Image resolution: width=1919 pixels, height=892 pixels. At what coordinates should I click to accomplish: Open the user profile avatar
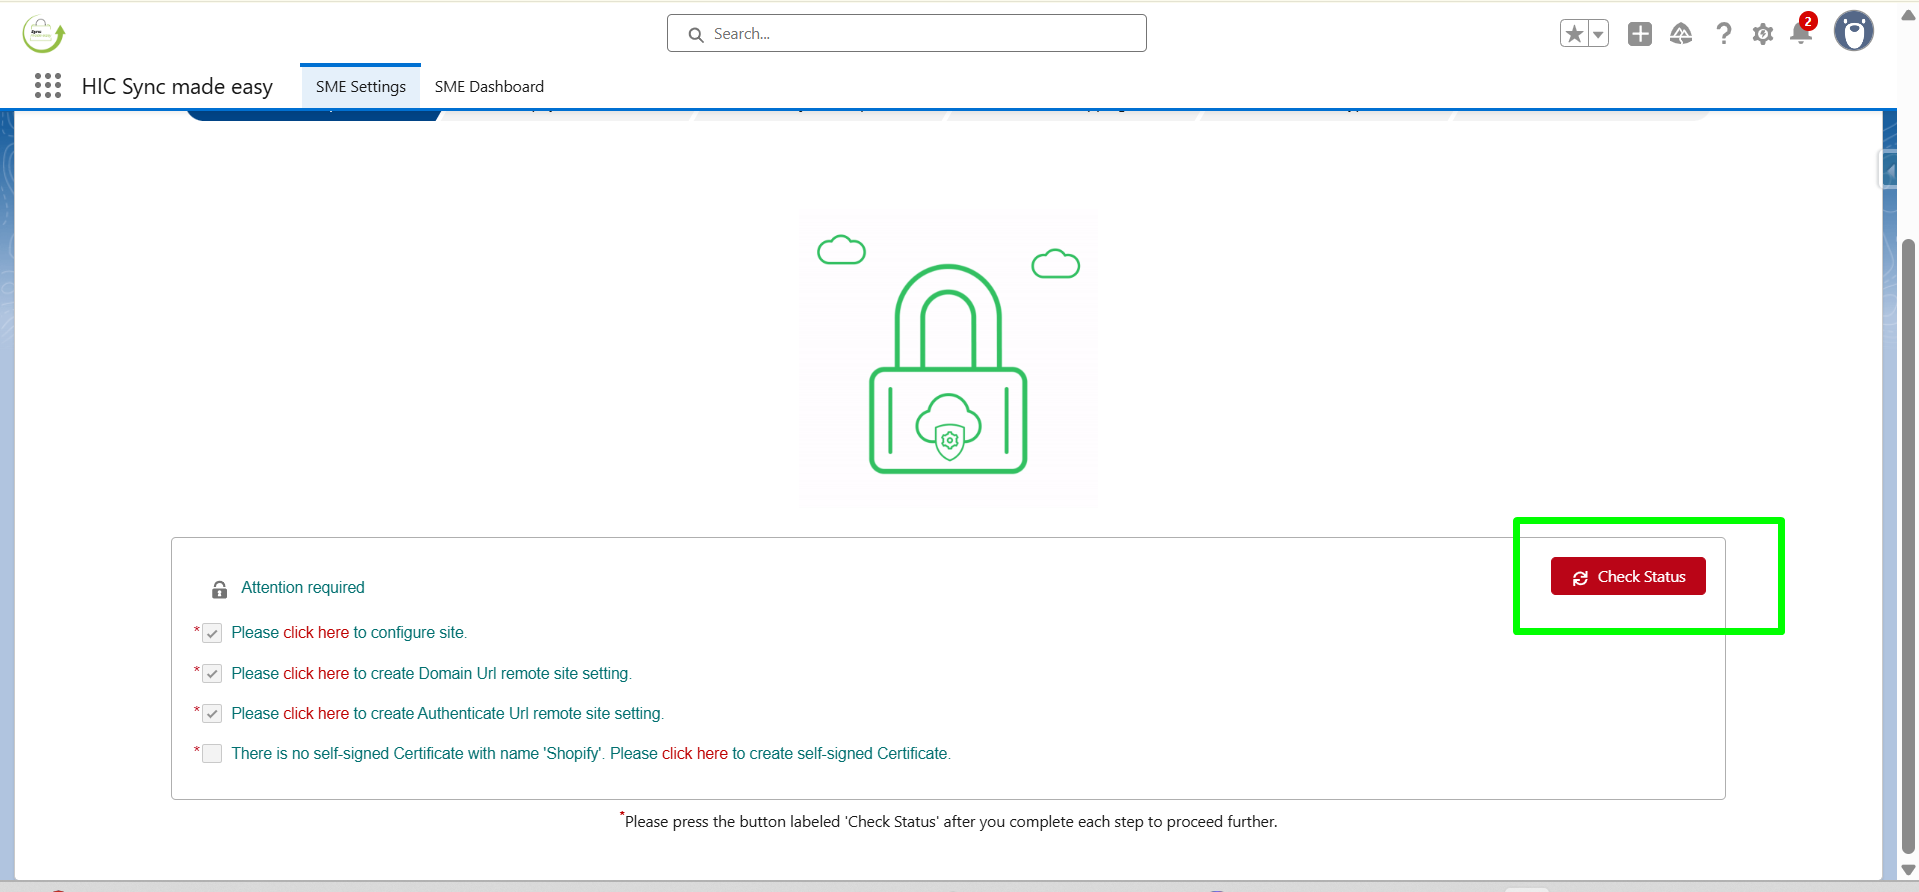click(1853, 32)
